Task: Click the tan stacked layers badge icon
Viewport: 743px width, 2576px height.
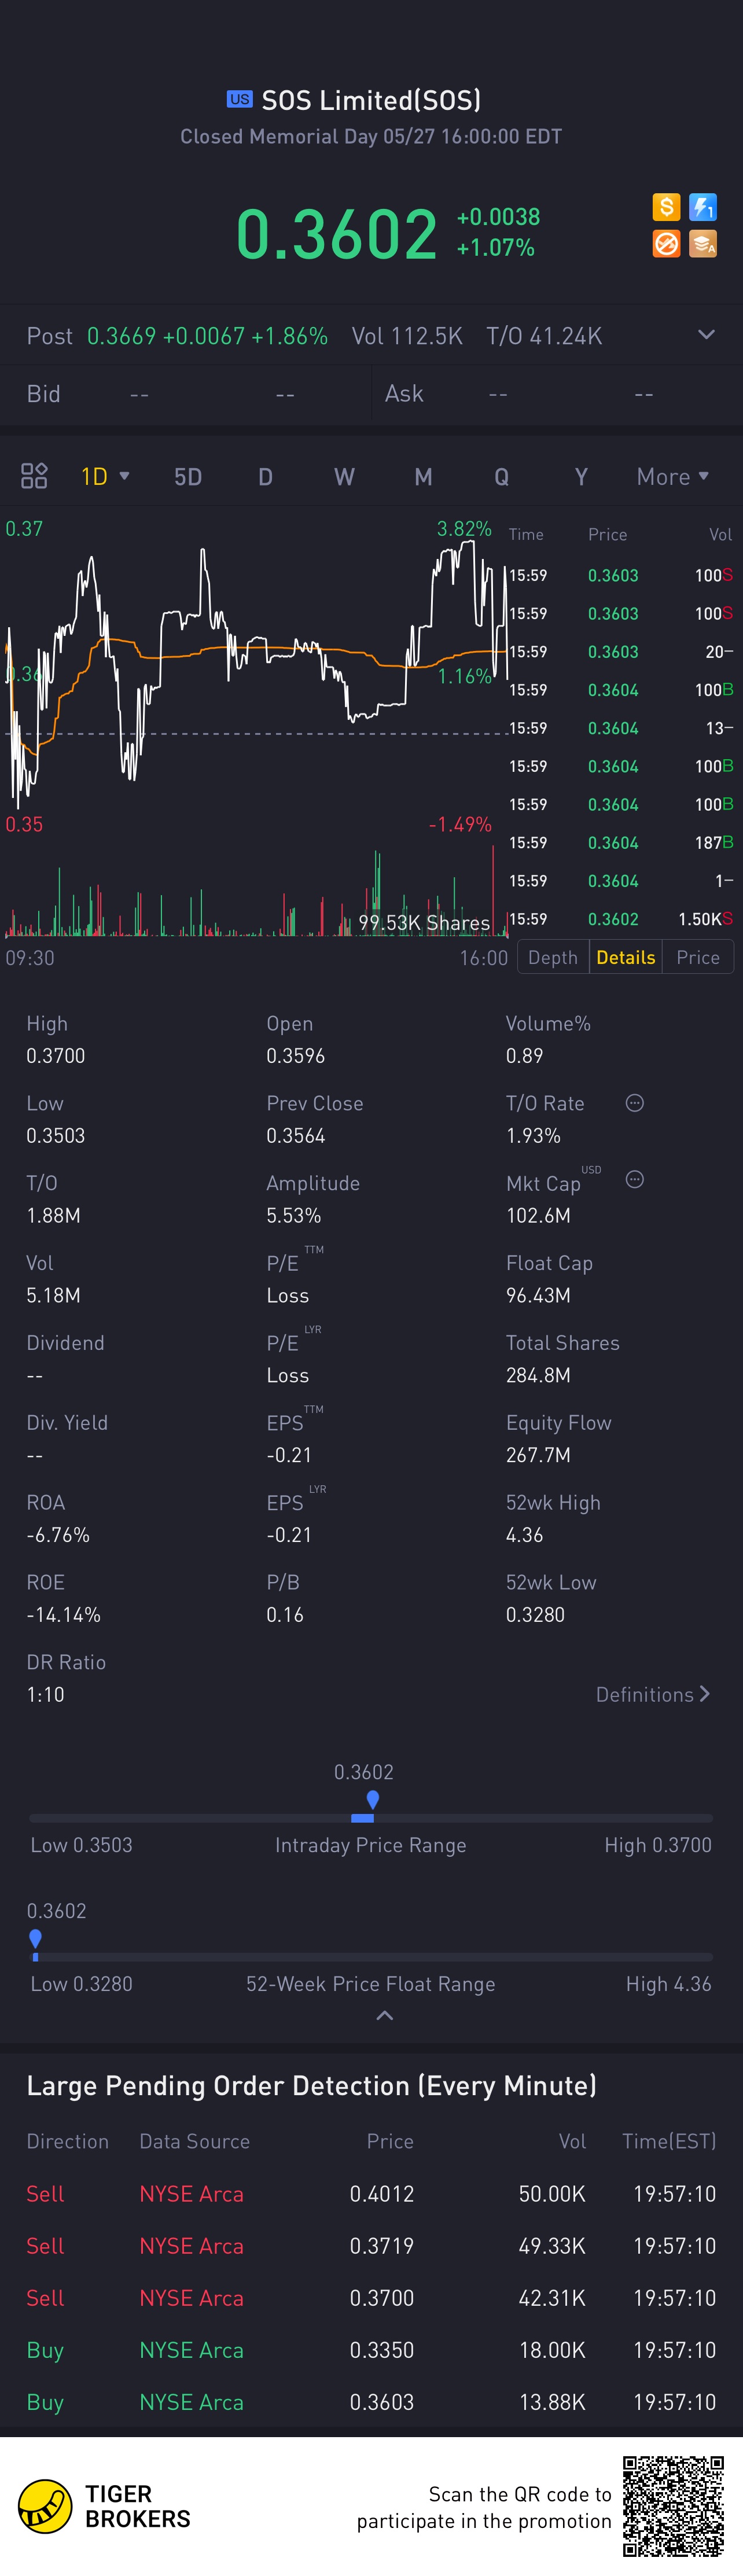Action: pos(703,243)
